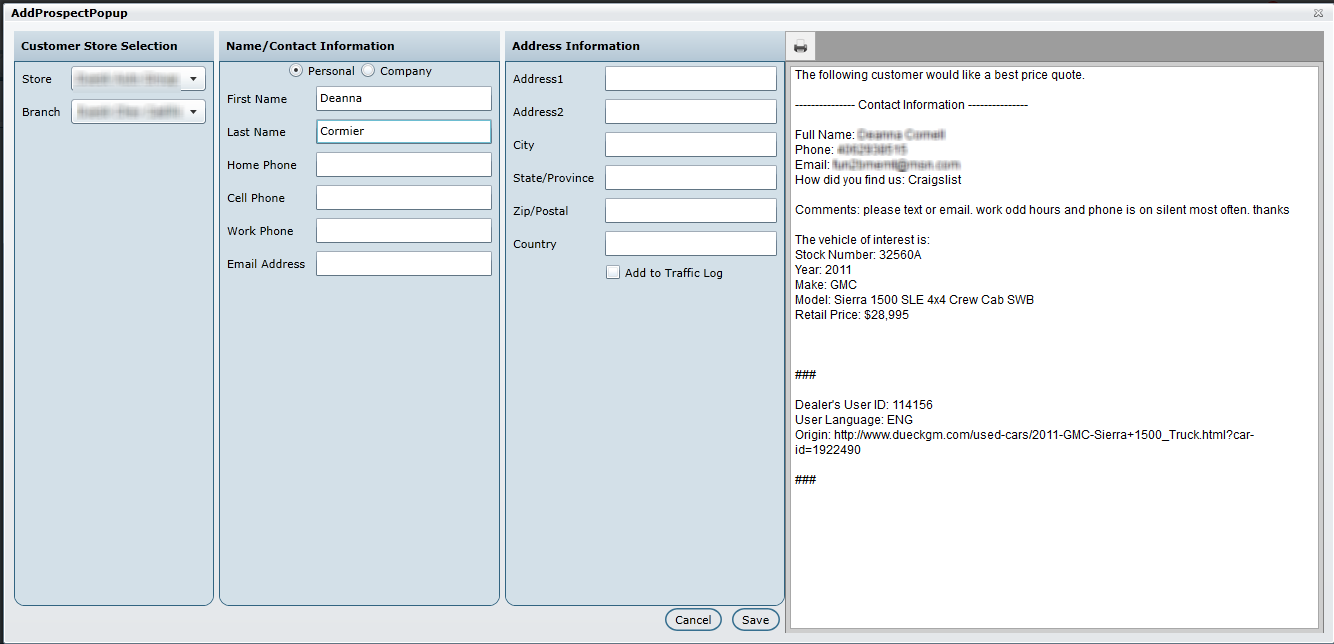
Task: Close the AddProspectPopup dialog
Action: coord(1318,13)
